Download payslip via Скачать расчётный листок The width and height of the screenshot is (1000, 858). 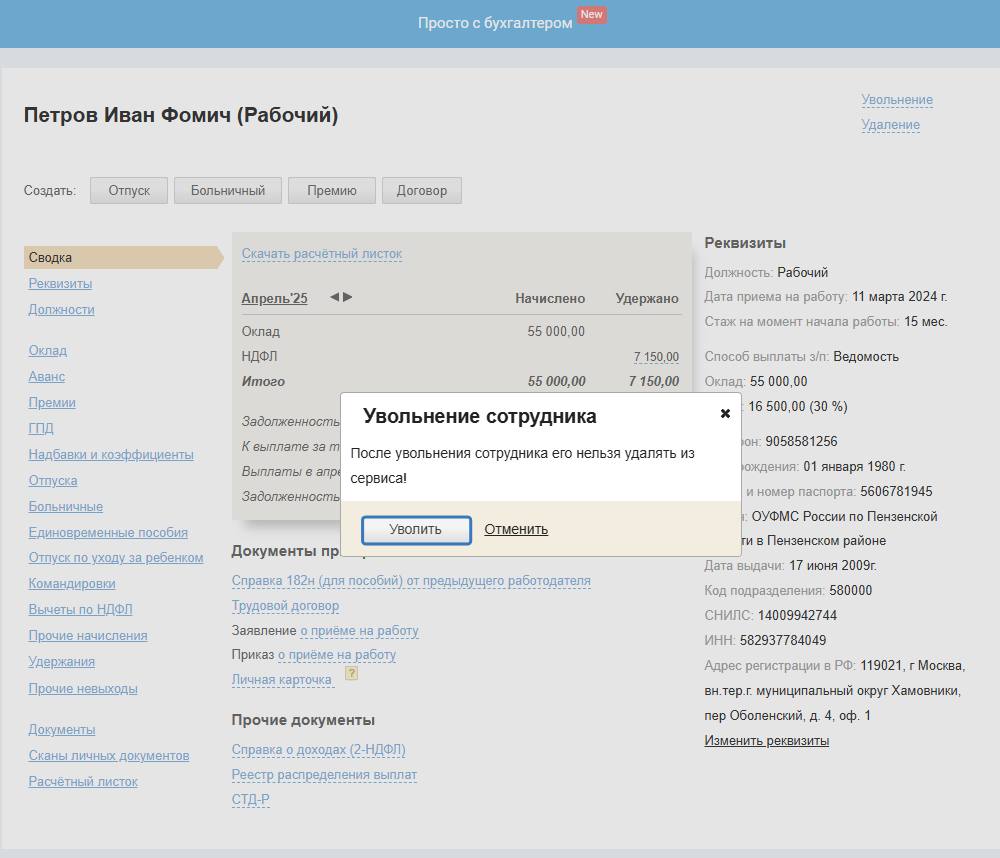321,254
